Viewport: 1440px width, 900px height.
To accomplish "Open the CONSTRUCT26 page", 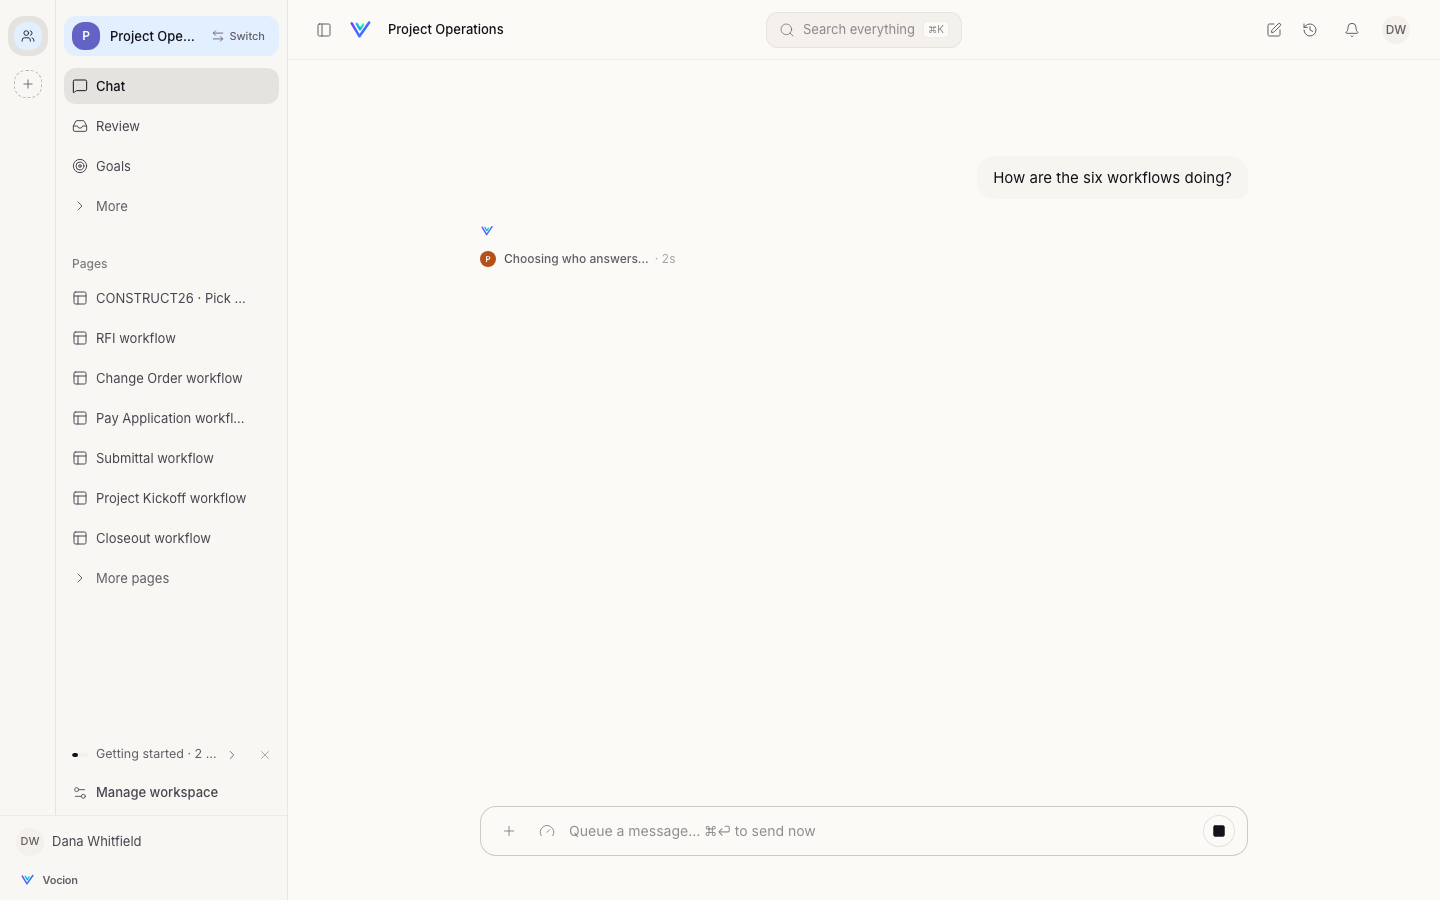I will point(171,298).
